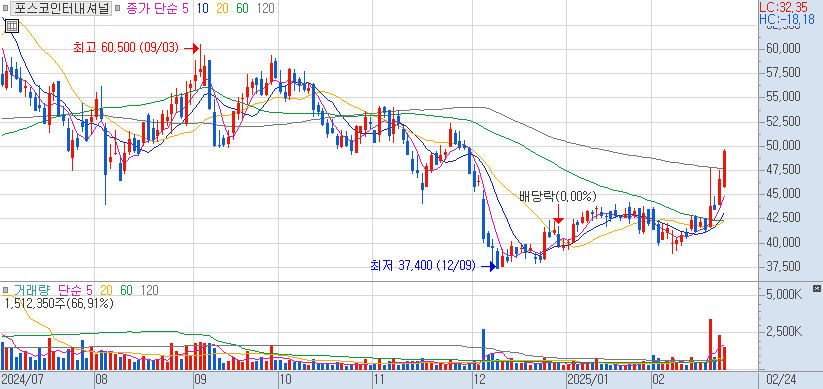Click the 45,000 price axis label
The width and height of the screenshot is (823, 389).
coord(783,194)
